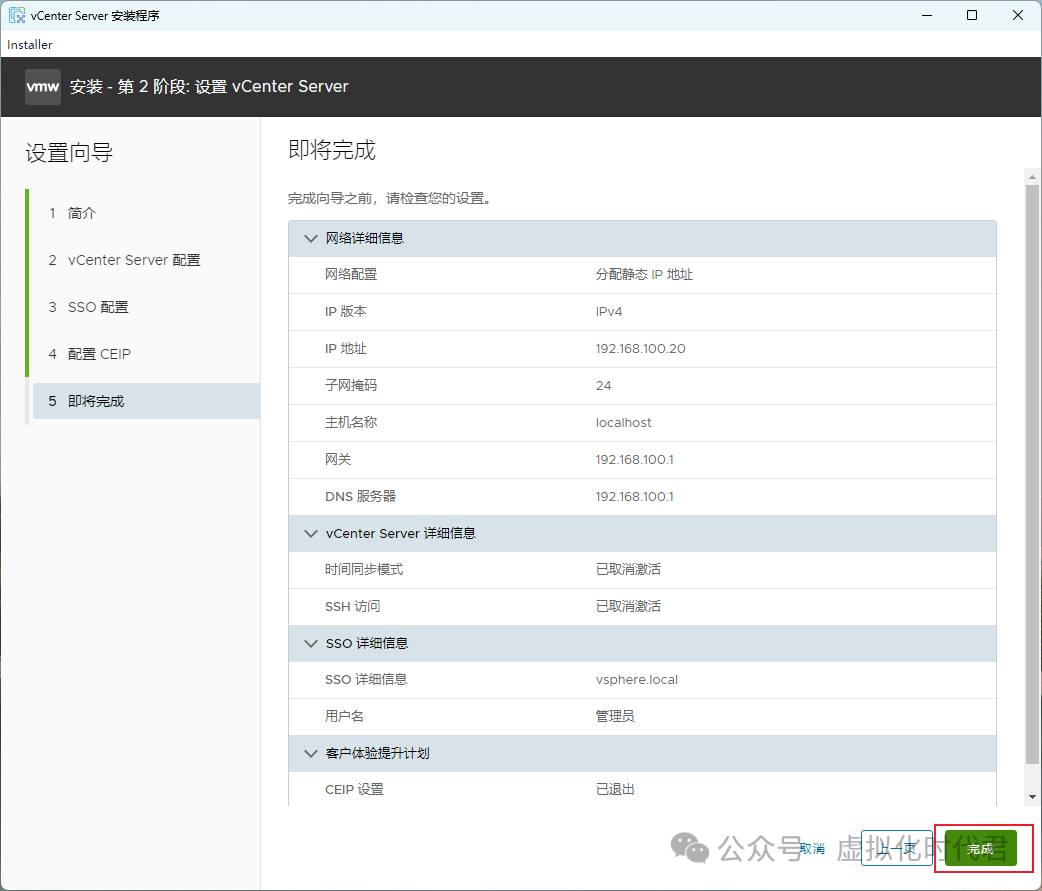
Task: Click the 即将完成 page heading
Action: coord(332,150)
